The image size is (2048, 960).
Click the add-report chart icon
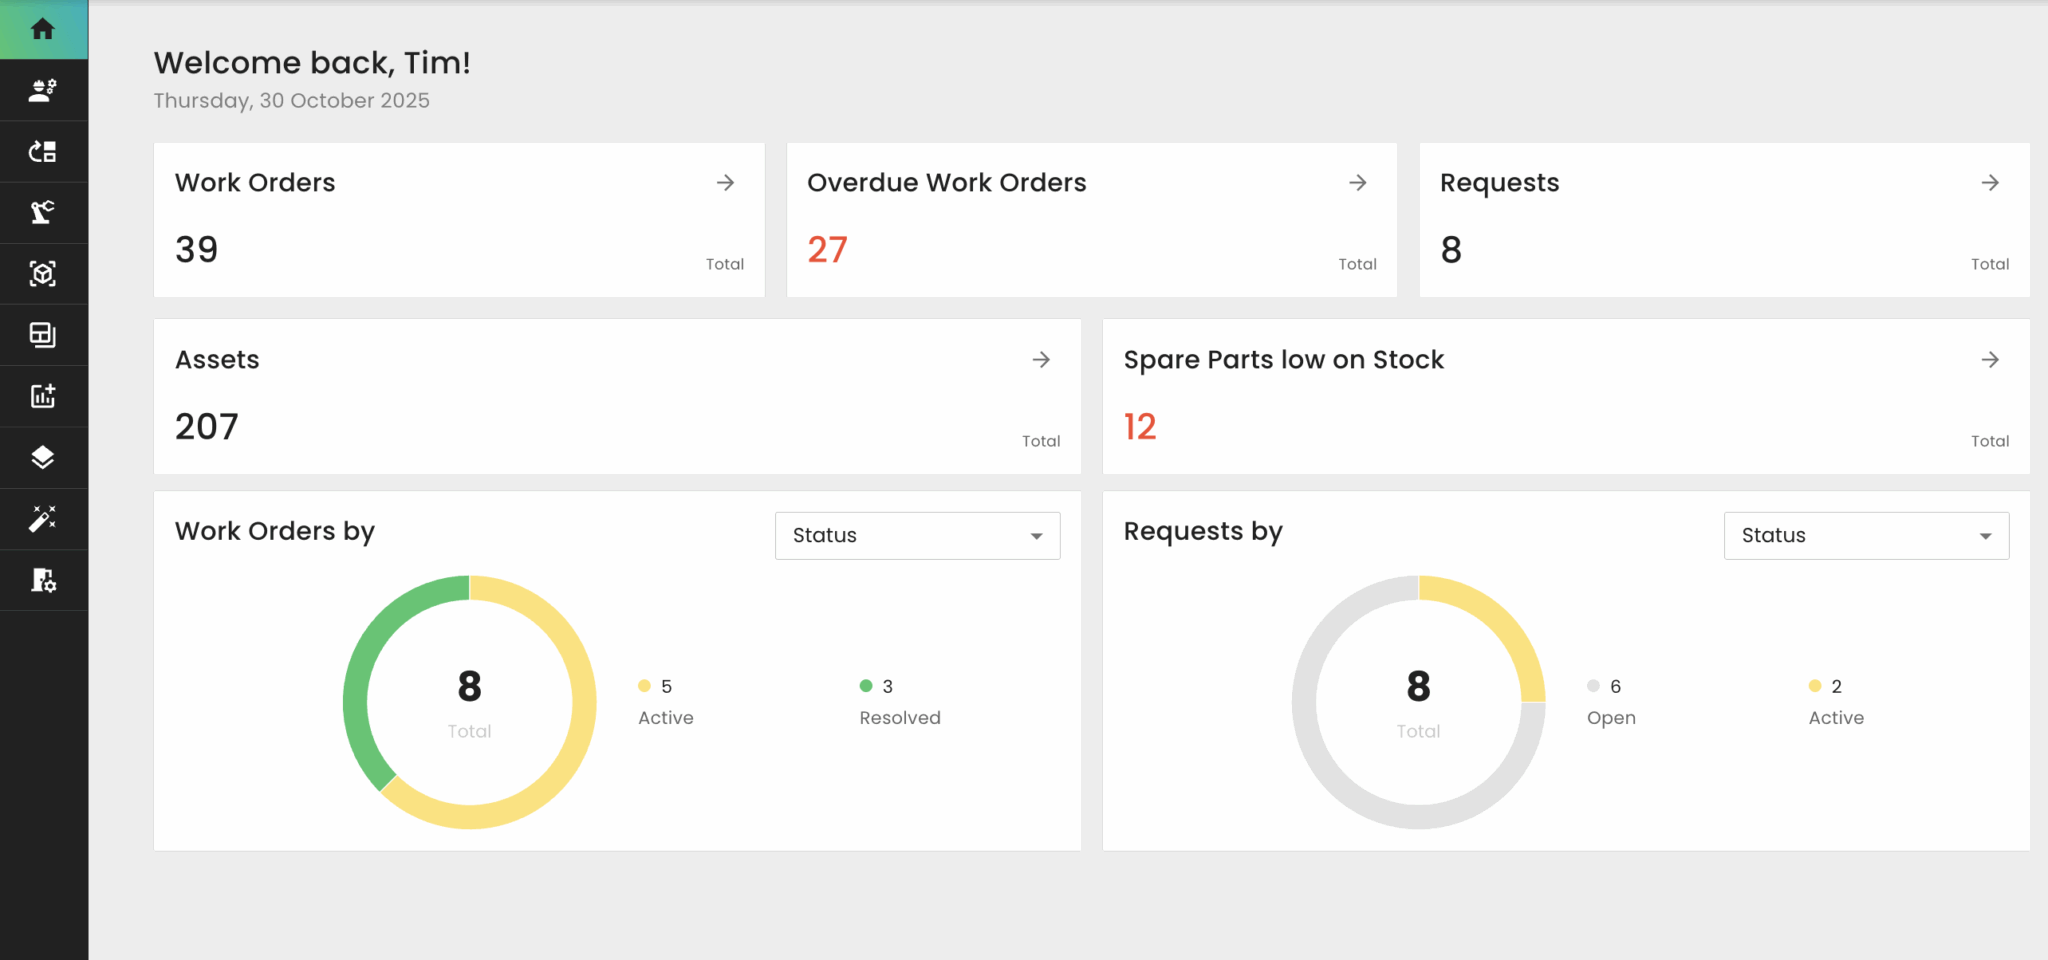[x=44, y=396]
